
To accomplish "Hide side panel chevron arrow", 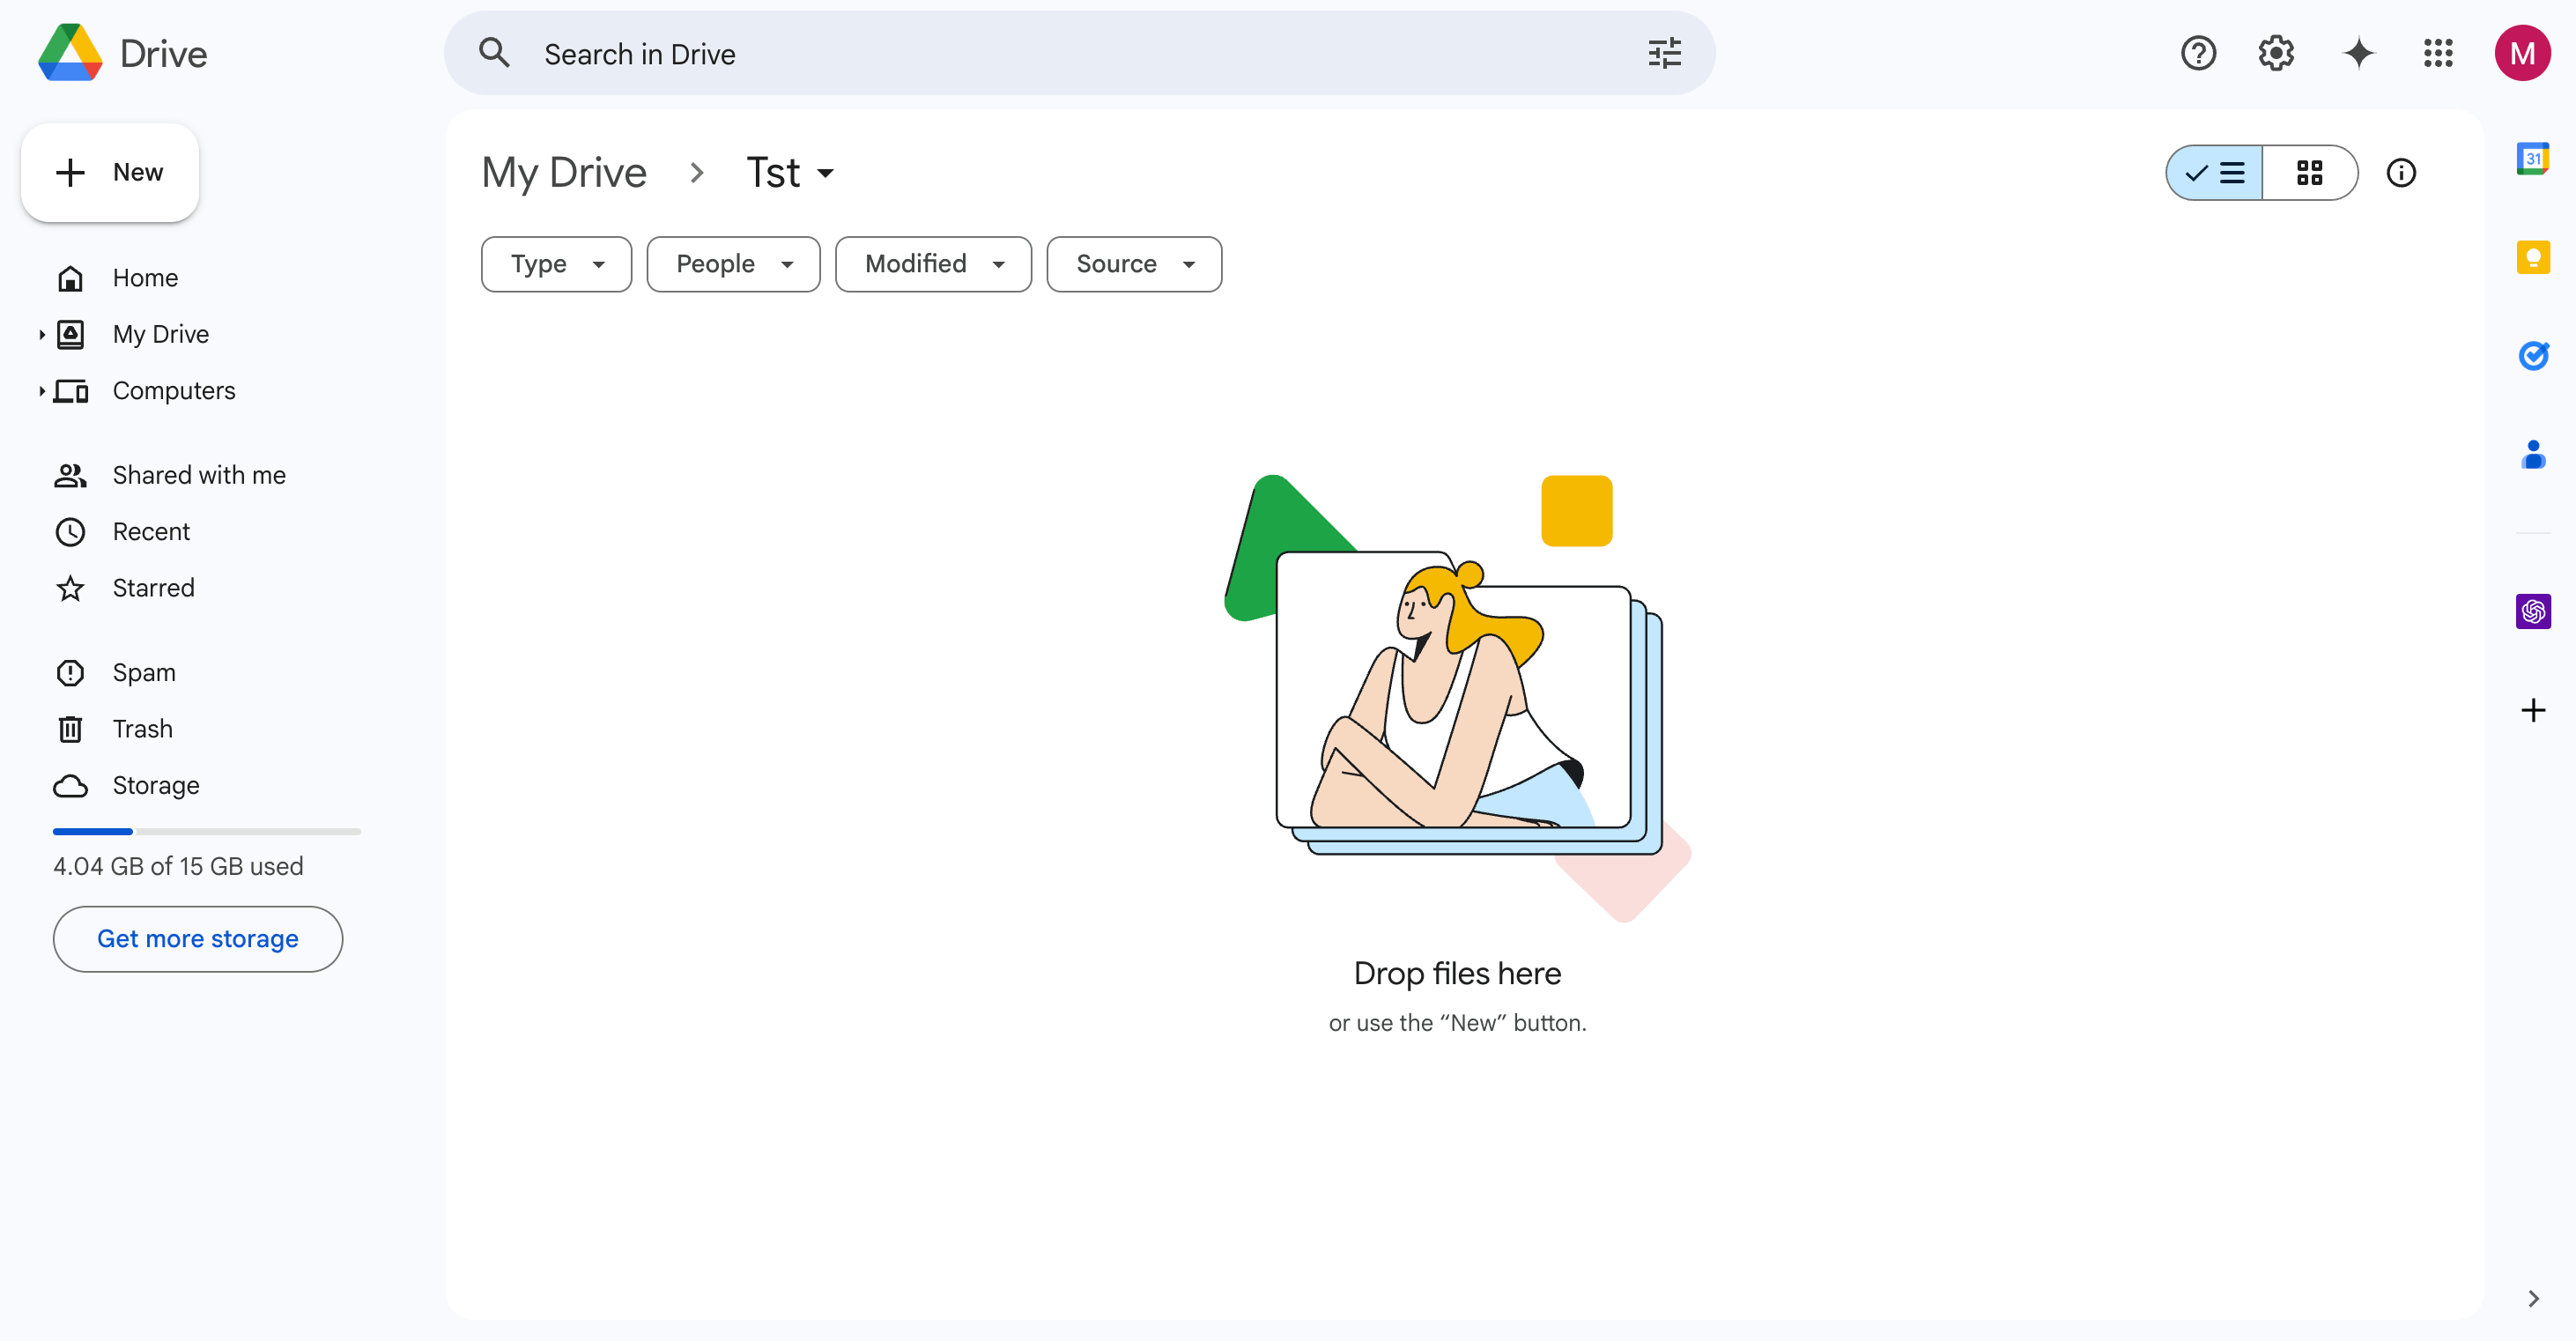I will tap(2533, 1298).
